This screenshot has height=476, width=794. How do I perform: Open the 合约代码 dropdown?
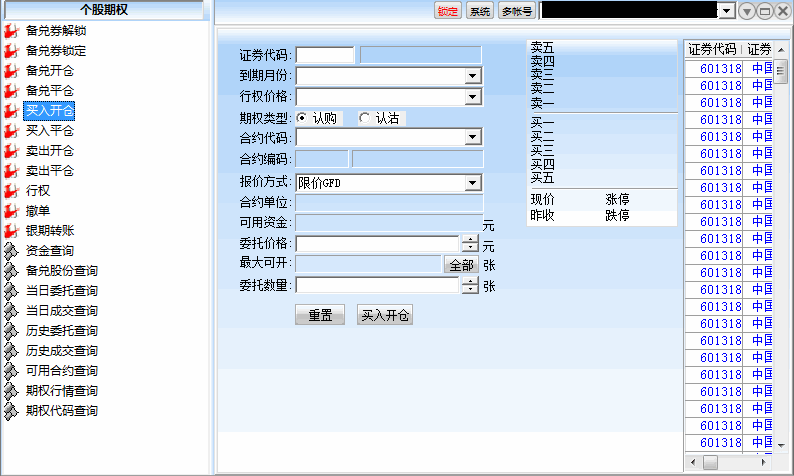coord(472,137)
